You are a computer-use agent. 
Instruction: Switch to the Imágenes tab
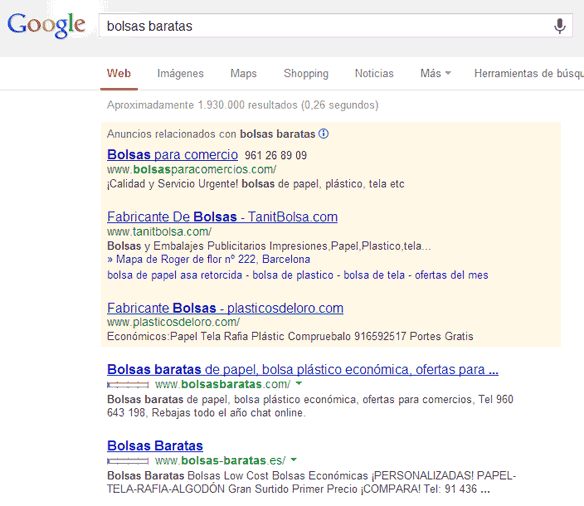[180, 73]
